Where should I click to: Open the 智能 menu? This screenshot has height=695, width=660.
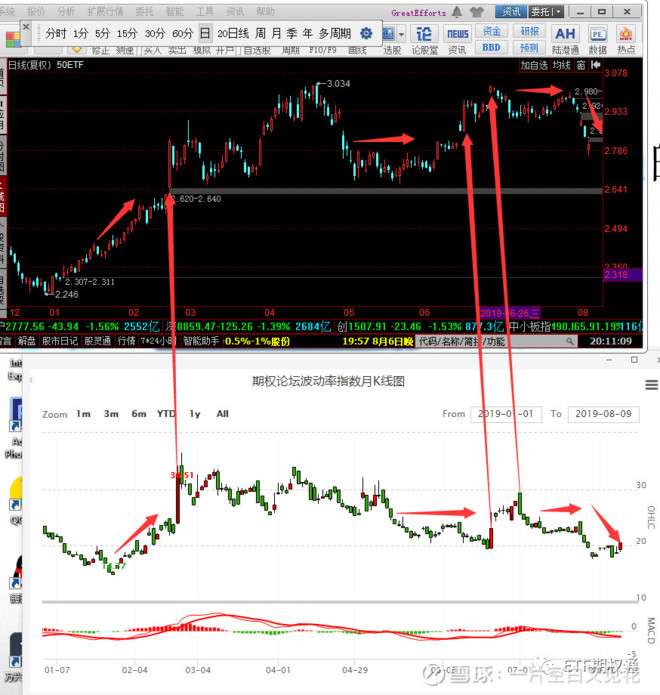tap(175, 11)
